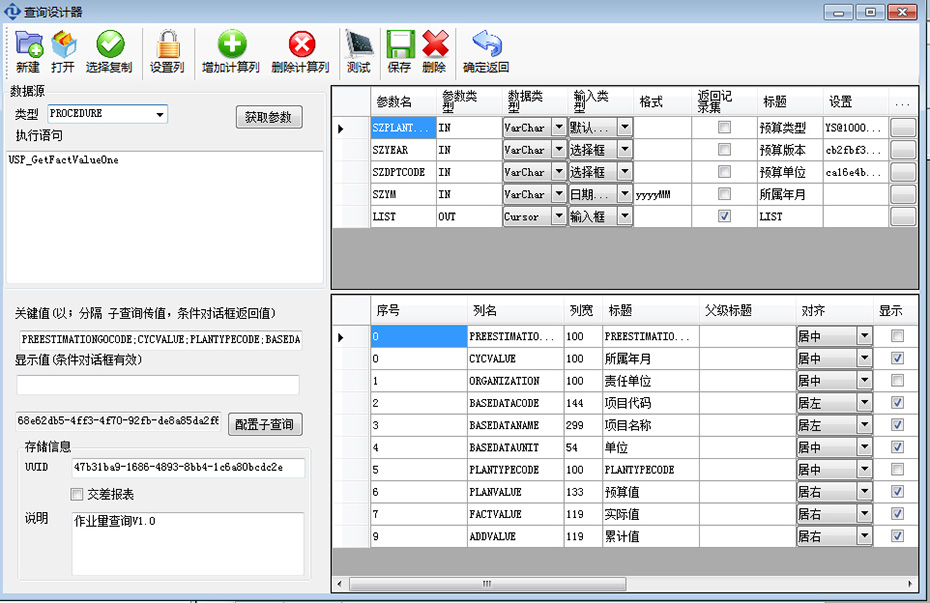Click the 保存 (Save) floppy disk icon
This screenshot has width=930, height=603.
(399, 45)
